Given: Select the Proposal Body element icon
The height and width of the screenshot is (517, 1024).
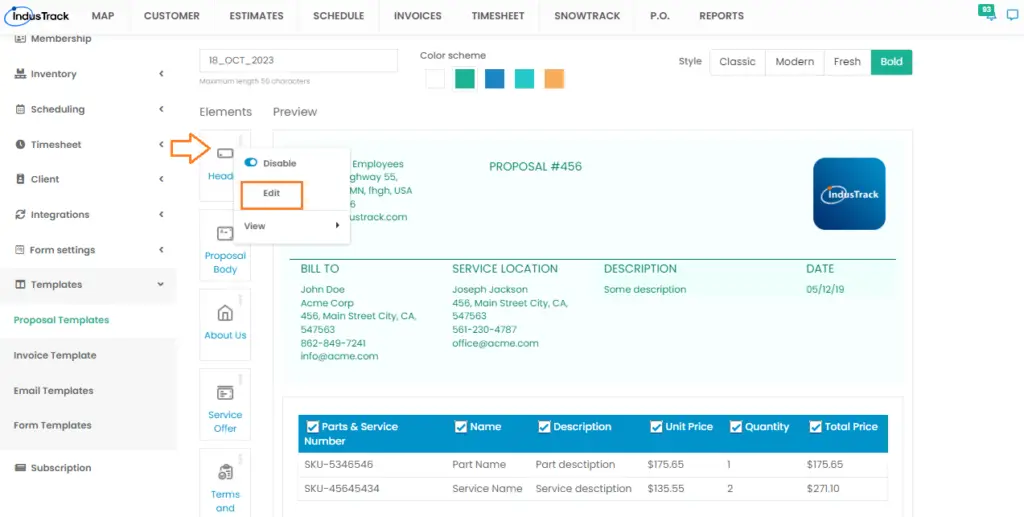Looking at the screenshot, I should click(x=225, y=233).
